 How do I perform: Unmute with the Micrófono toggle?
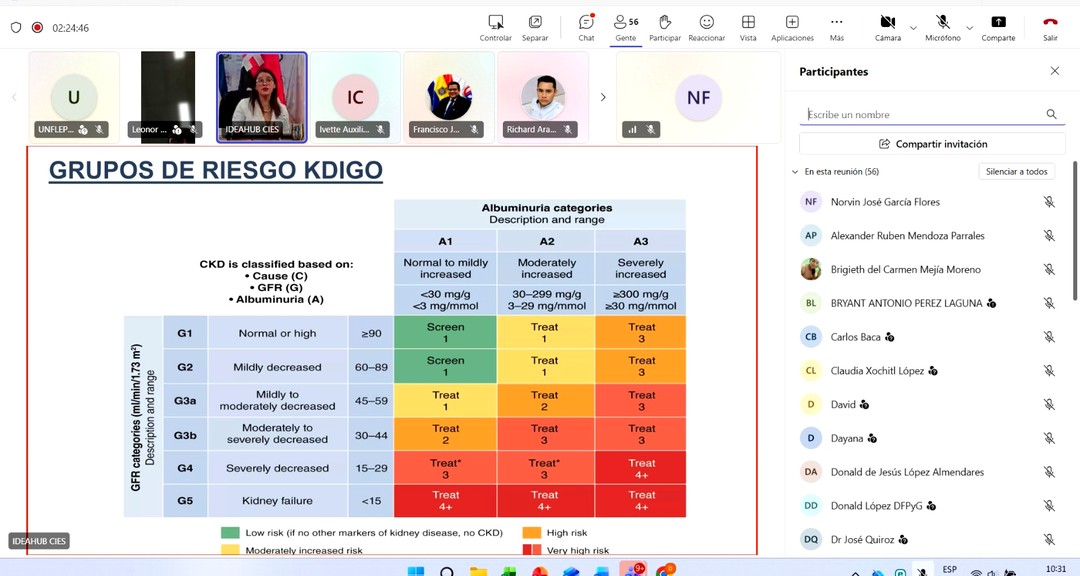click(943, 23)
